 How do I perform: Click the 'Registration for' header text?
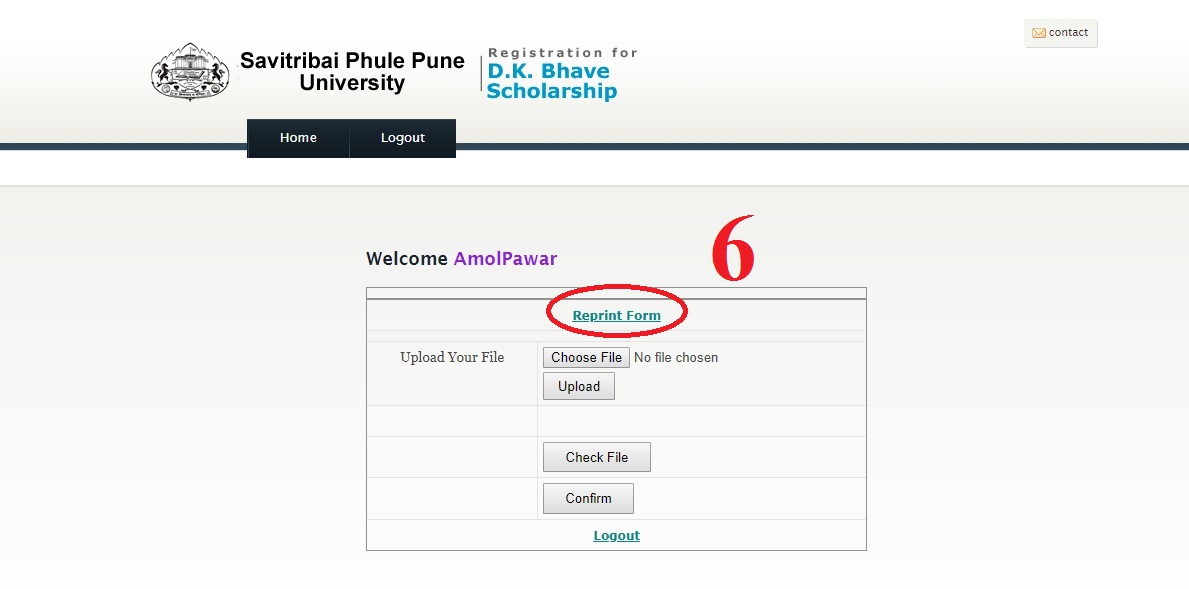coord(563,52)
